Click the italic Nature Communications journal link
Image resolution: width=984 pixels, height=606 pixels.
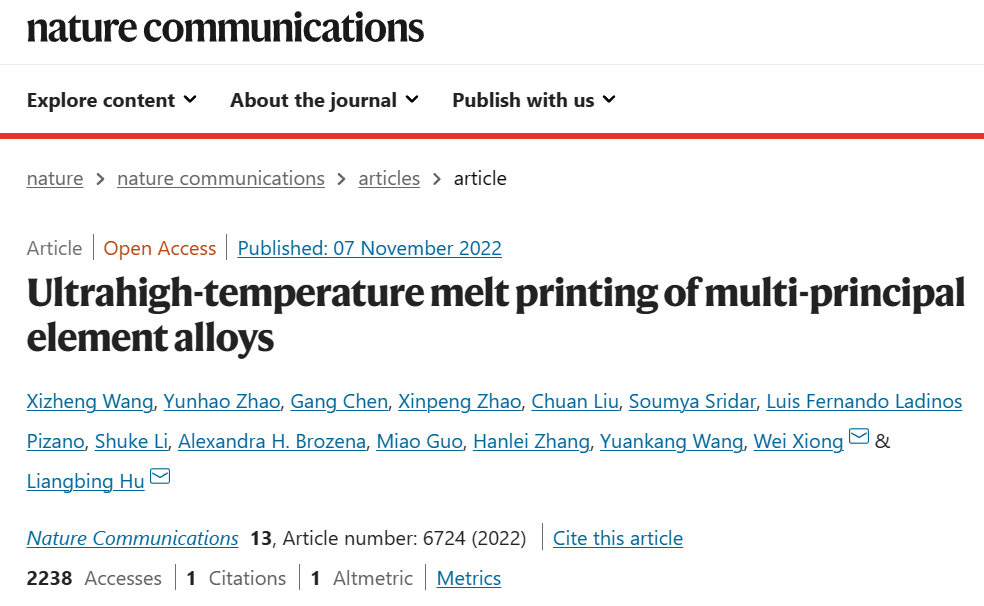pos(132,538)
